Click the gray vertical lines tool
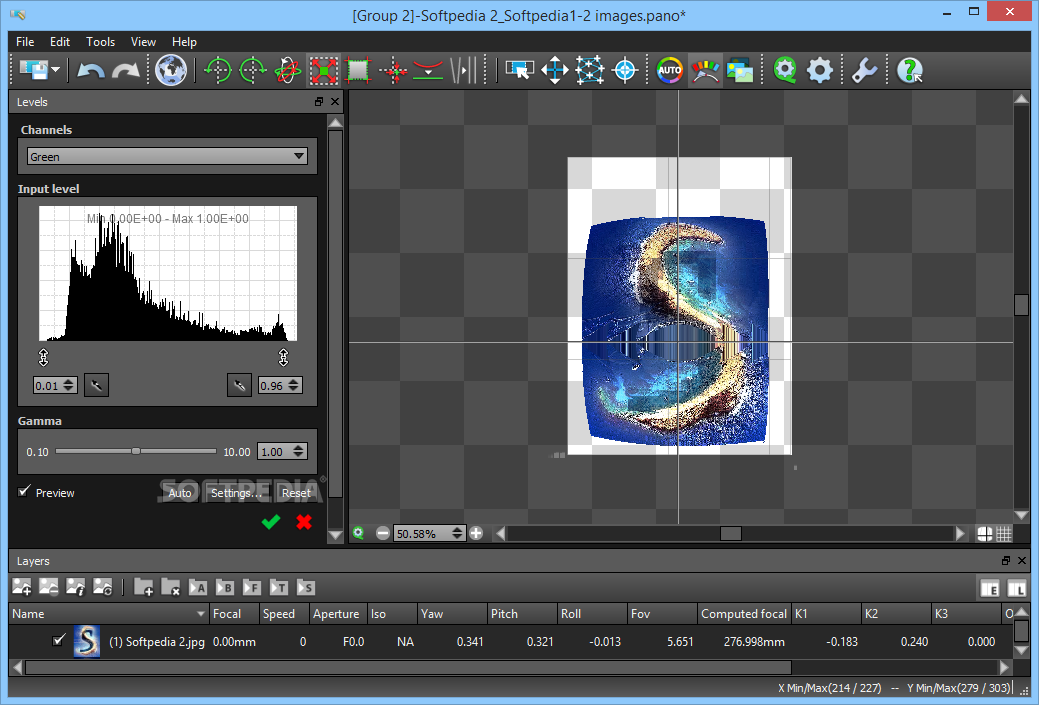Viewport: 1039px width, 705px height. (x=463, y=70)
